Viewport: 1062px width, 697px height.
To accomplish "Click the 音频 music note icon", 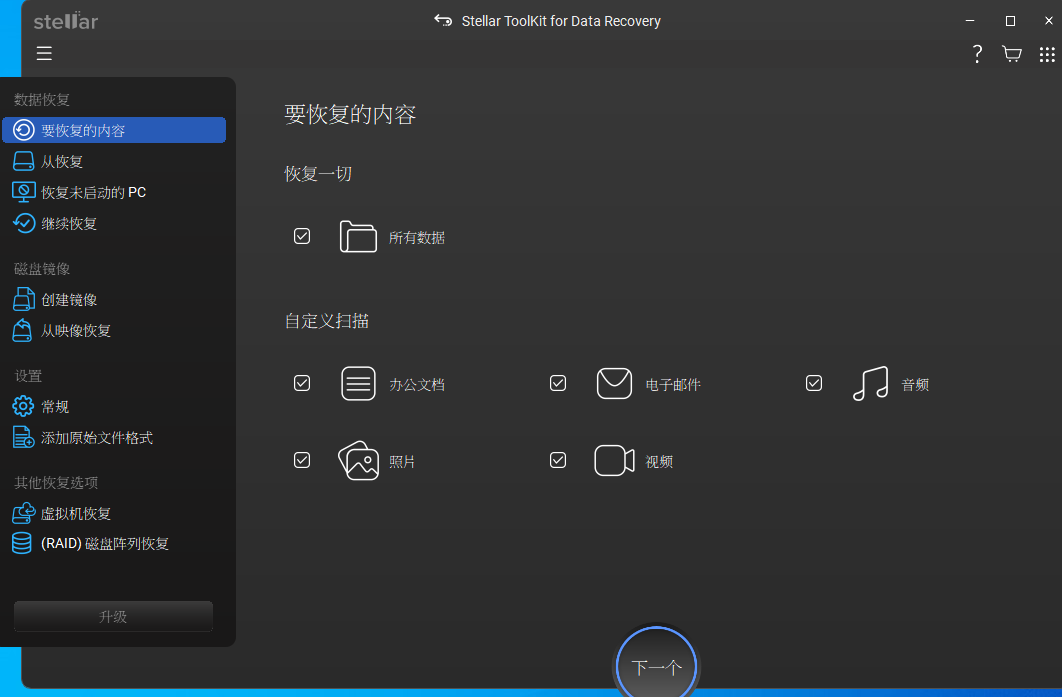I will point(870,383).
